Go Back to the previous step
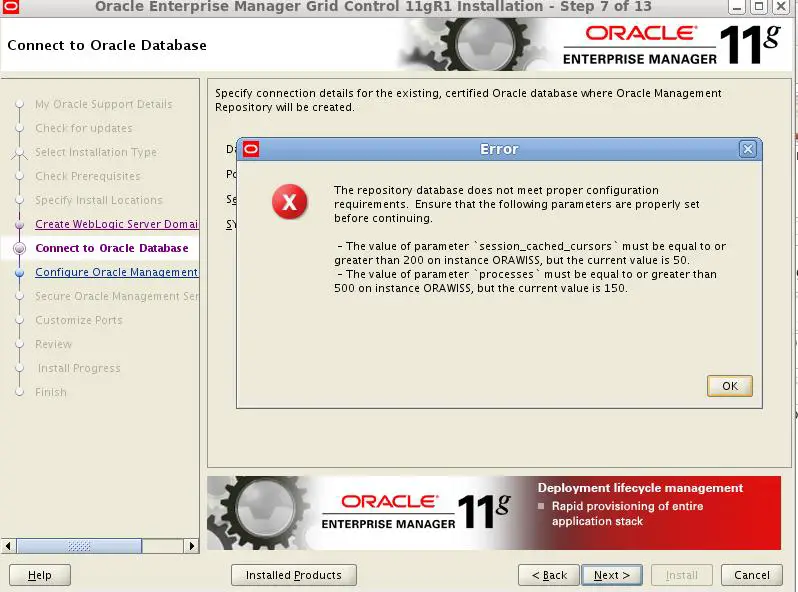Viewport: 798px width, 592px height. click(x=549, y=575)
